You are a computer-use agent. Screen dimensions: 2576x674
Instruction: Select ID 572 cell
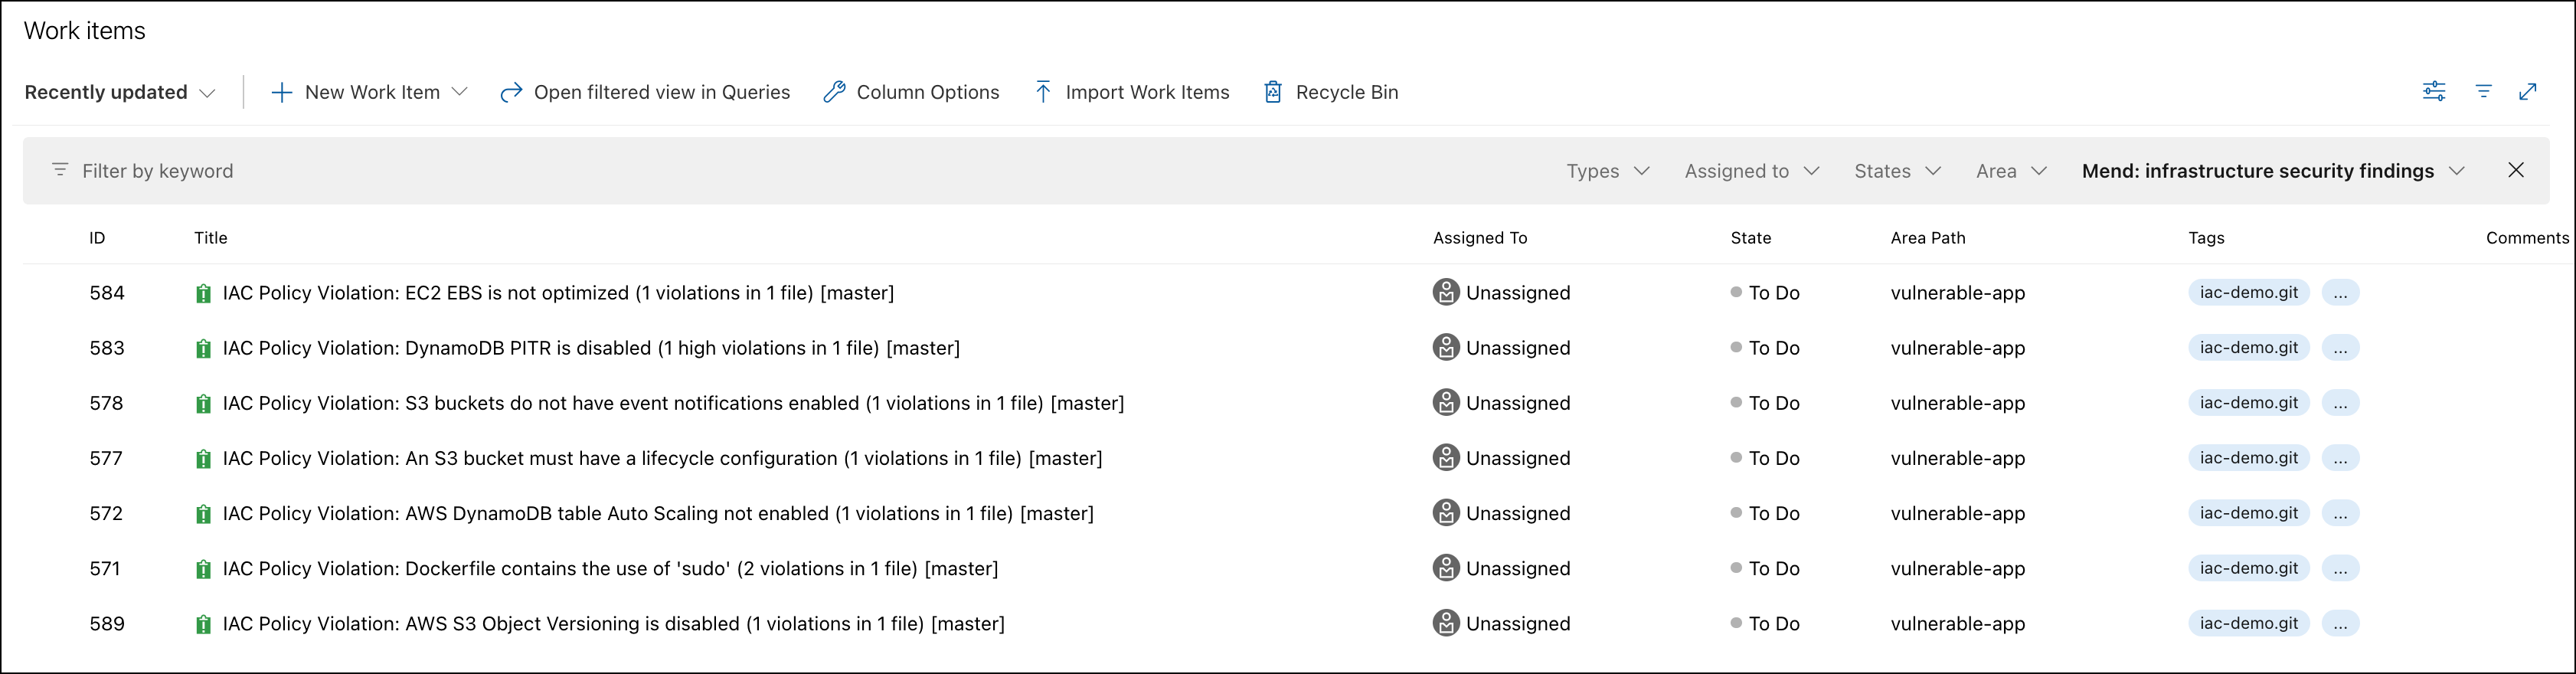106,513
